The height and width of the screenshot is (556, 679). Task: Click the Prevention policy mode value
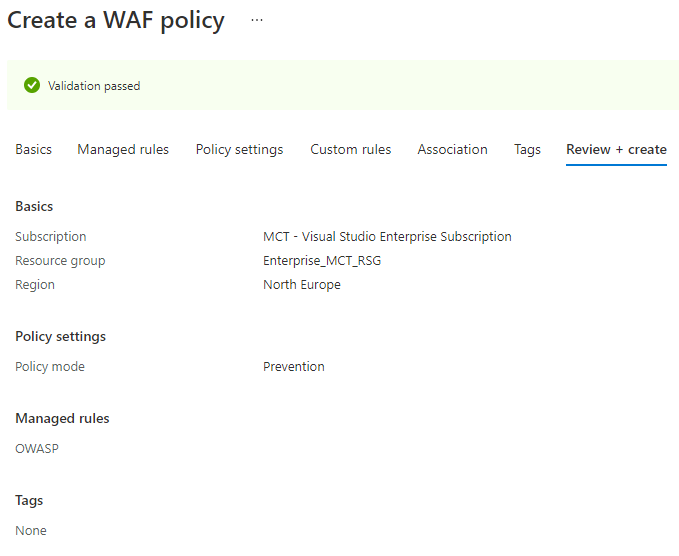coord(293,367)
